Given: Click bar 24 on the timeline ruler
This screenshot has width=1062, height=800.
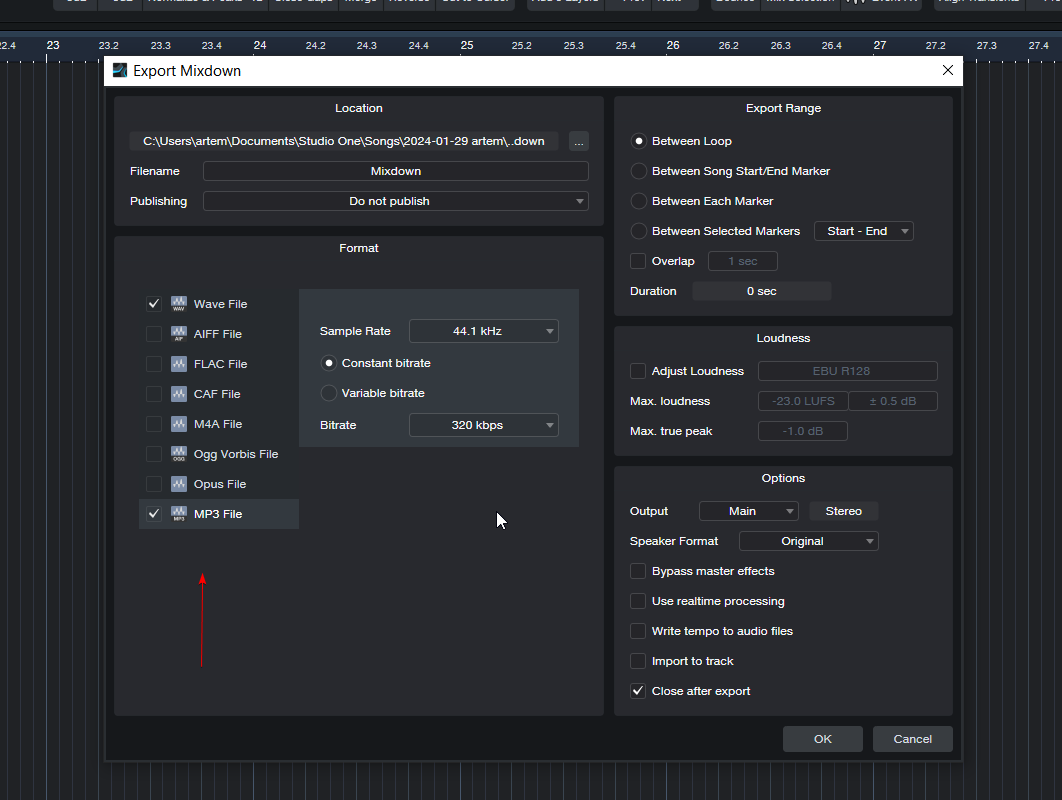Looking at the screenshot, I should coord(260,45).
